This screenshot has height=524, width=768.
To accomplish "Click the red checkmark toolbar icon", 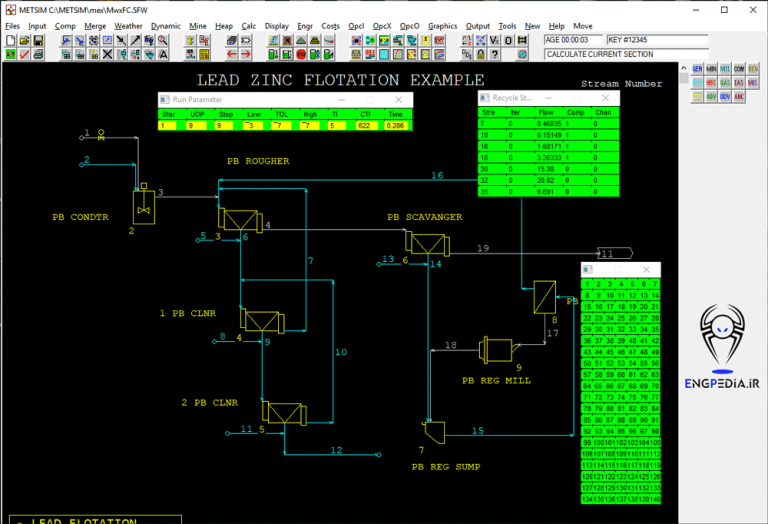I will [24, 54].
